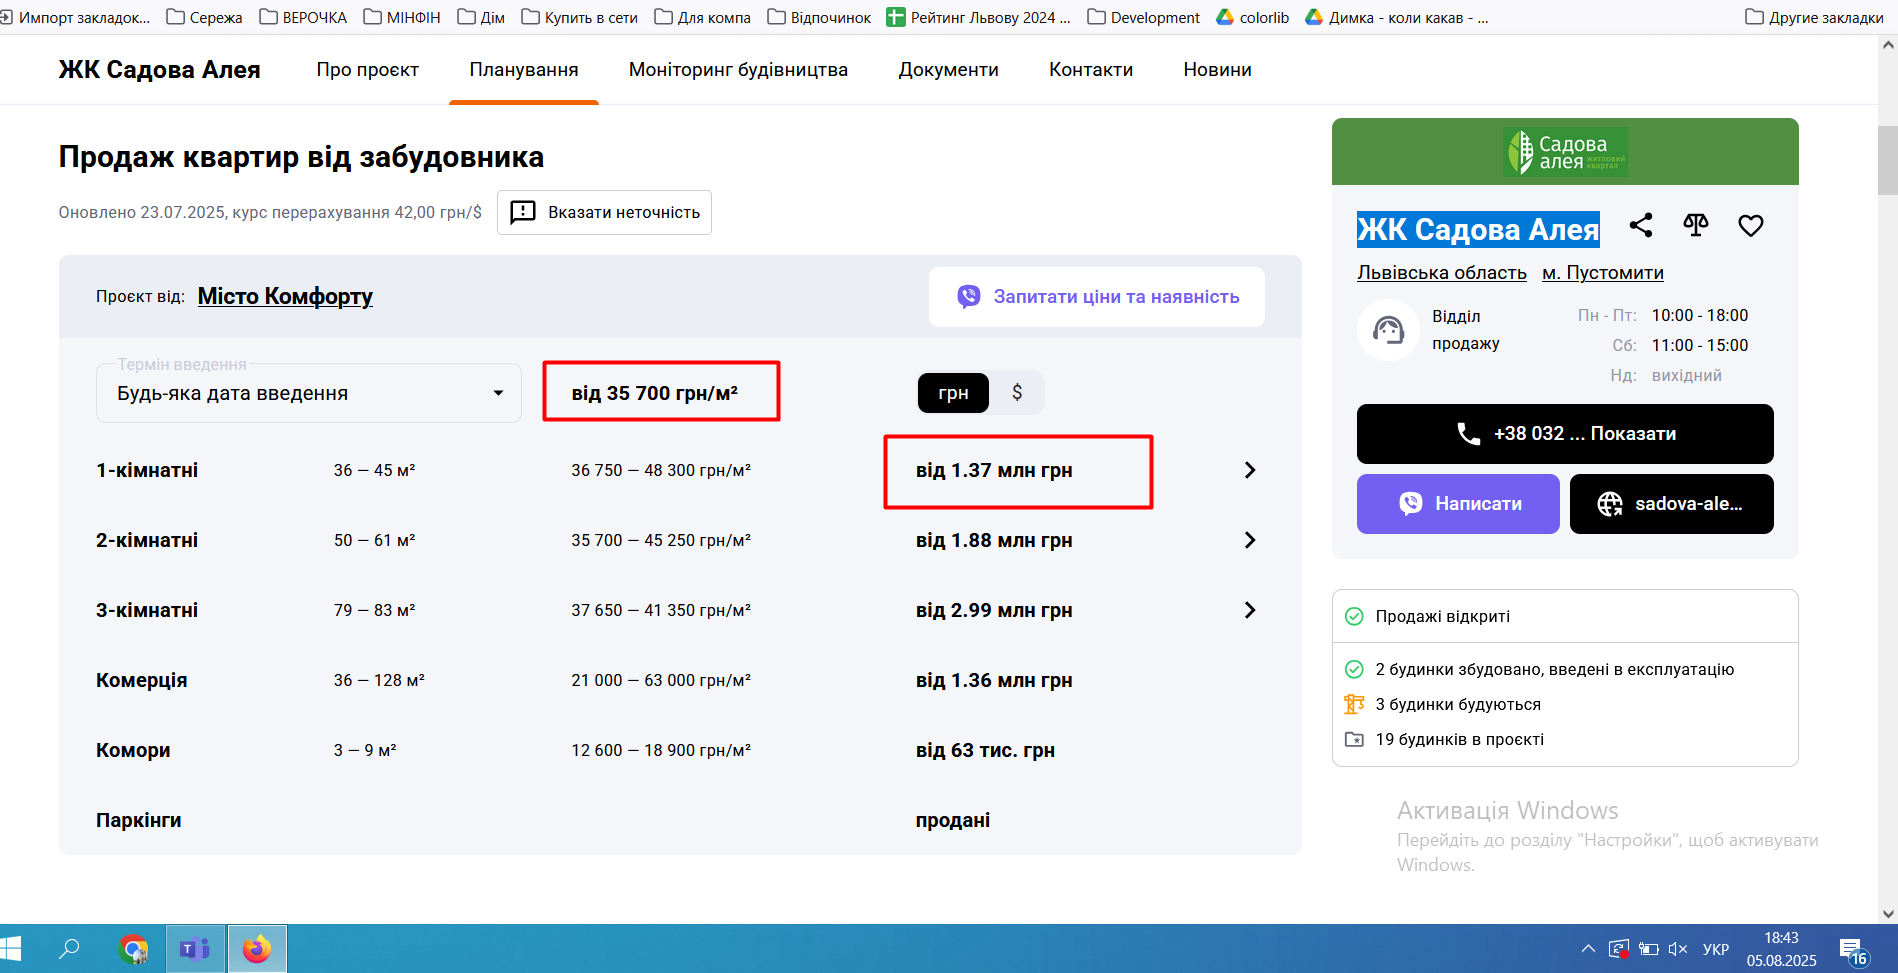Click the Firefox taskbar icon
Image resolution: width=1898 pixels, height=973 pixels.
pos(257,949)
